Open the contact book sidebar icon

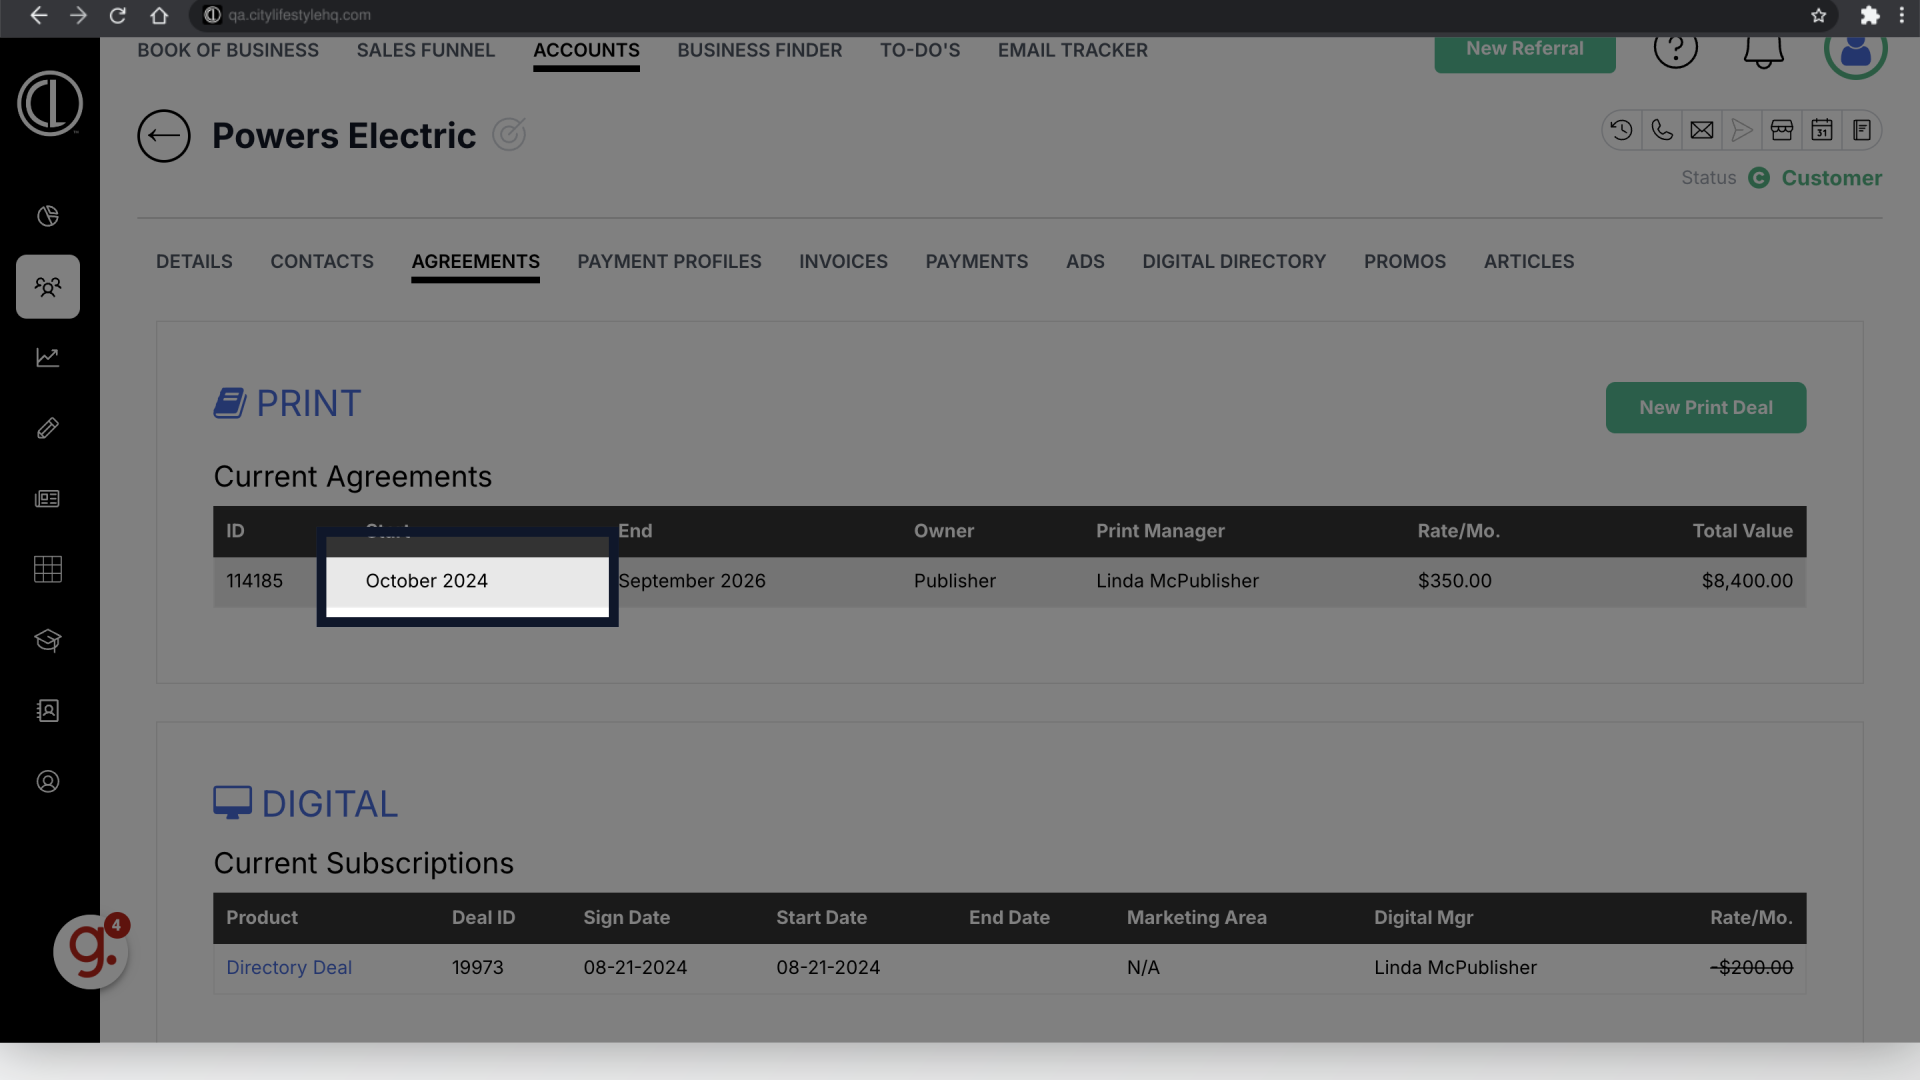48,711
